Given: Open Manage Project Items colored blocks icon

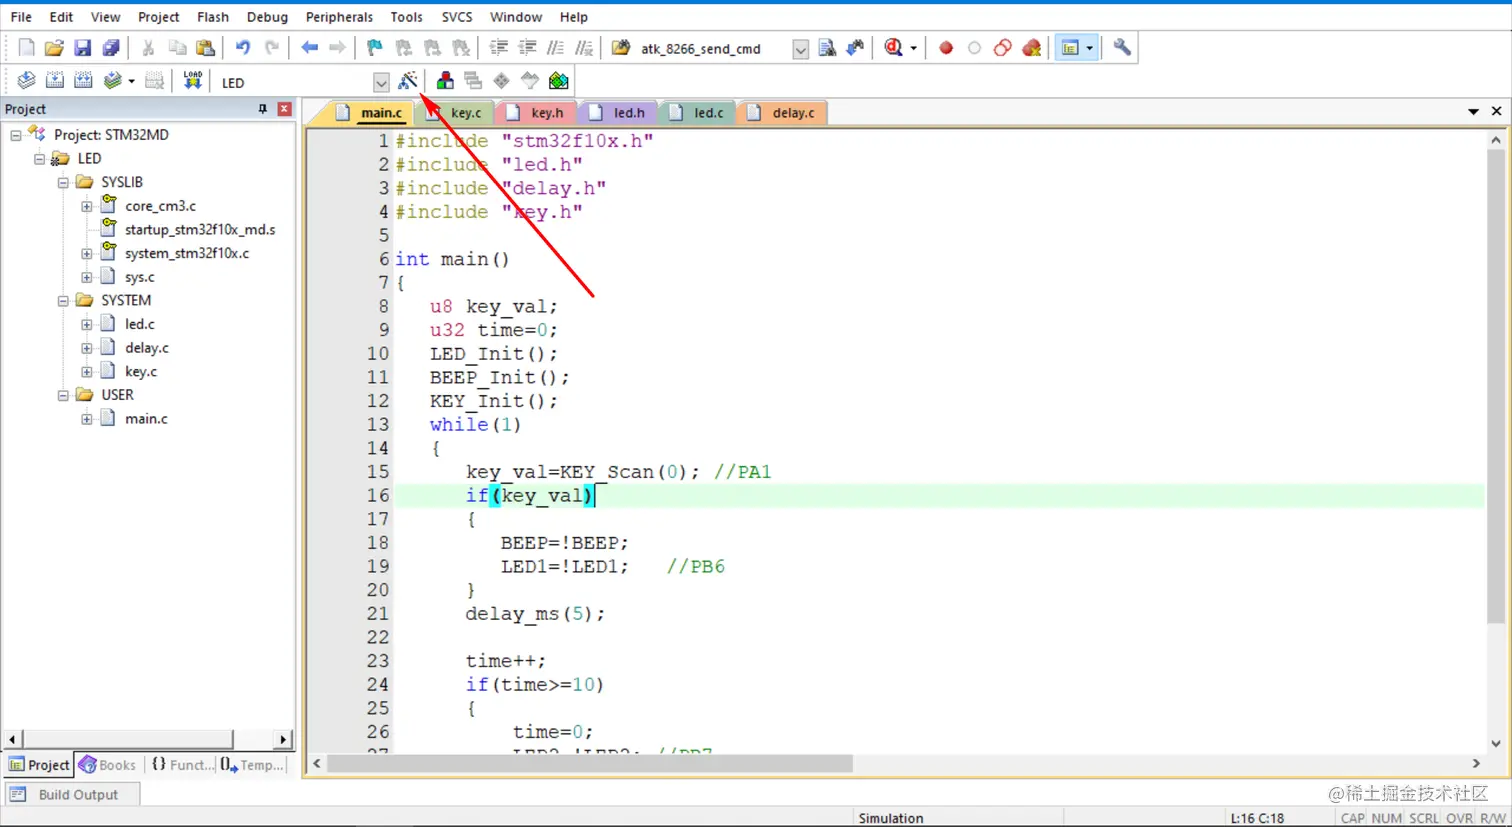Looking at the screenshot, I should pyautogui.click(x=445, y=81).
